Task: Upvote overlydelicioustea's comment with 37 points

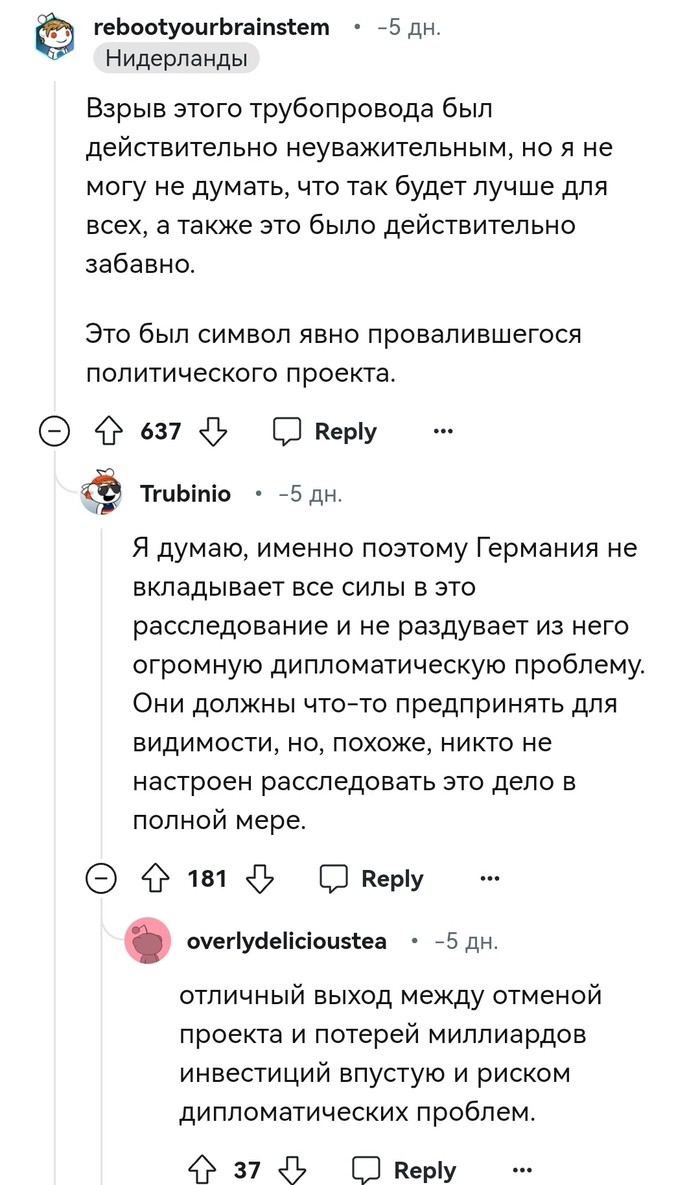Action: pyautogui.click(x=200, y=1170)
